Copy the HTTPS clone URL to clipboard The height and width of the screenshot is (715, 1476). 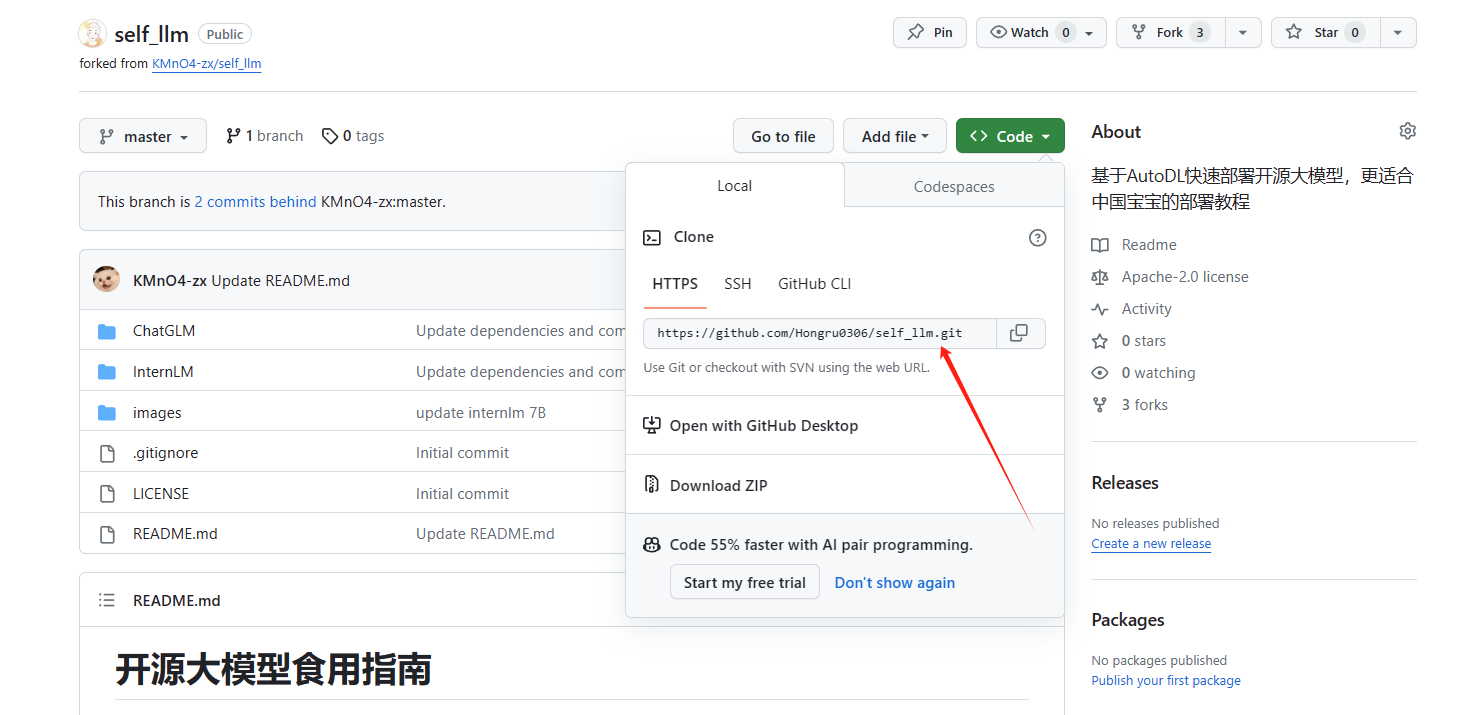[1020, 333]
